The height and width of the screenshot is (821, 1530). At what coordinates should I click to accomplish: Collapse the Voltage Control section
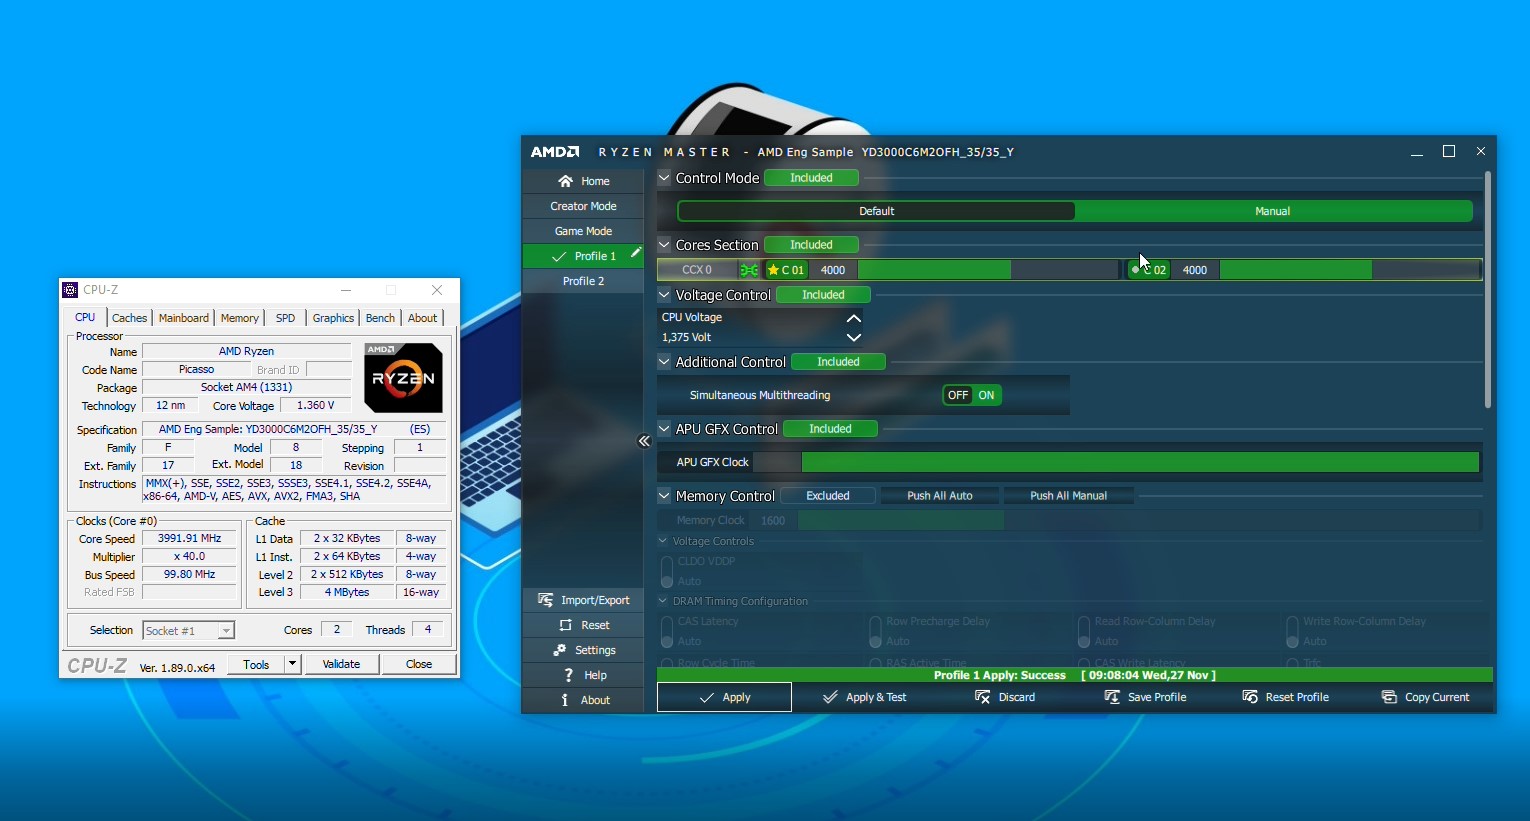(664, 294)
